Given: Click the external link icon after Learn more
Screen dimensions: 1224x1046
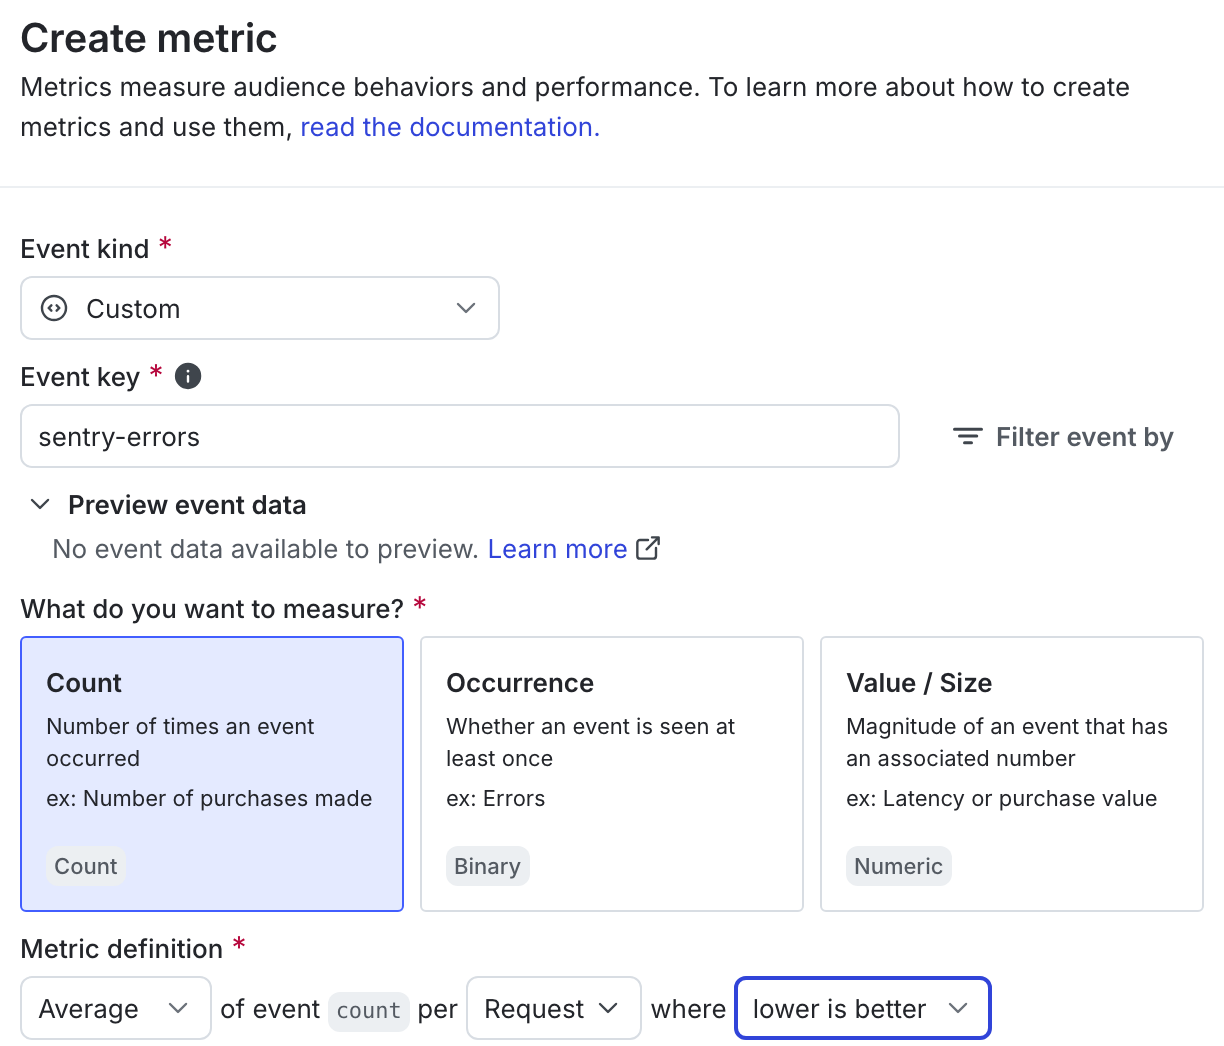Looking at the screenshot, I should pos(647,548).
